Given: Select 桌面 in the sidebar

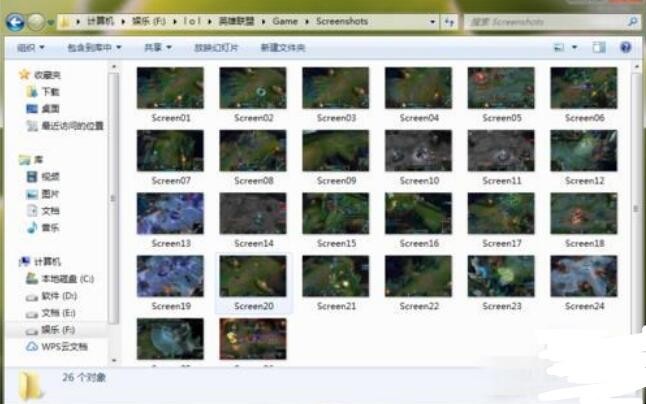Looking at the screenshot, I should coord(50,108).
